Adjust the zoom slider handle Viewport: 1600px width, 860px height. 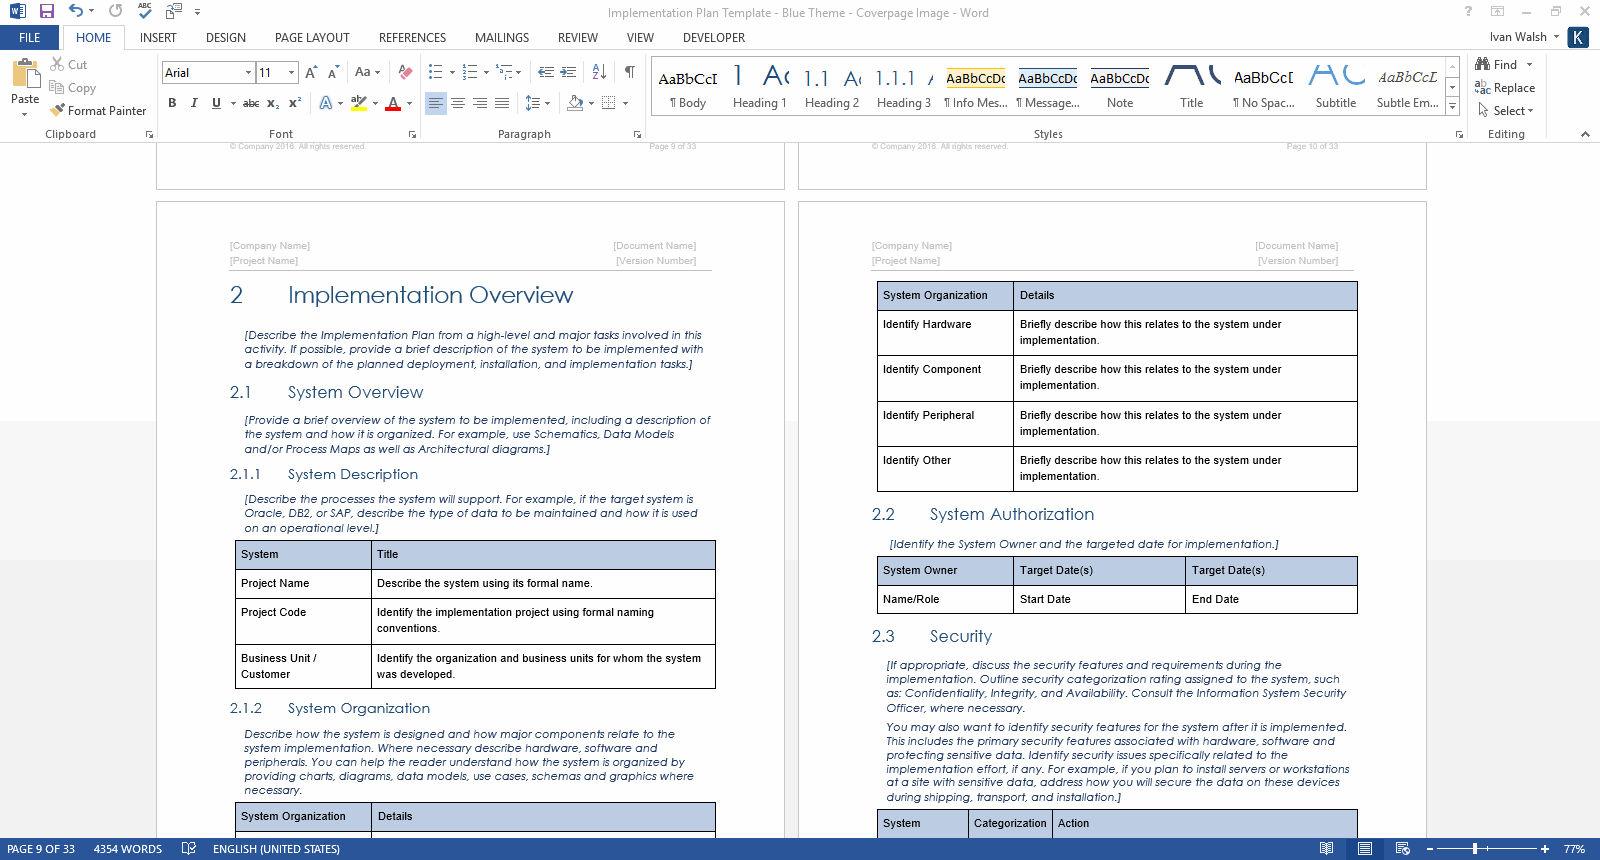tap(1475, 849)
